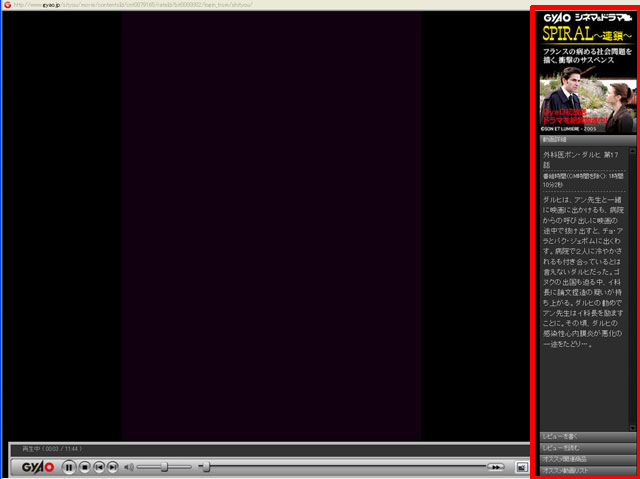Open the オススメ動画リスト panel
Image resolution: width=640 pixels, height=479 pixels.
pyautogui.click(x=588, y=470)
